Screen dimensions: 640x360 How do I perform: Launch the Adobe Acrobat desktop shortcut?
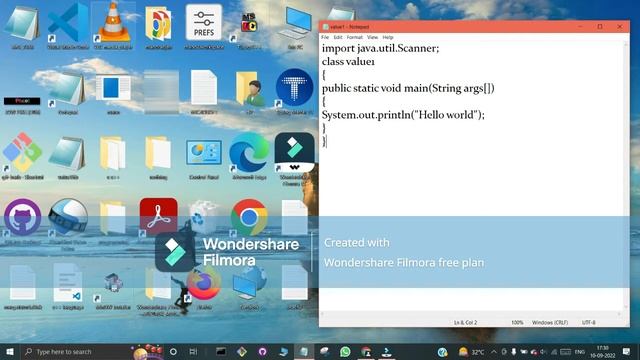pos(158,218)
